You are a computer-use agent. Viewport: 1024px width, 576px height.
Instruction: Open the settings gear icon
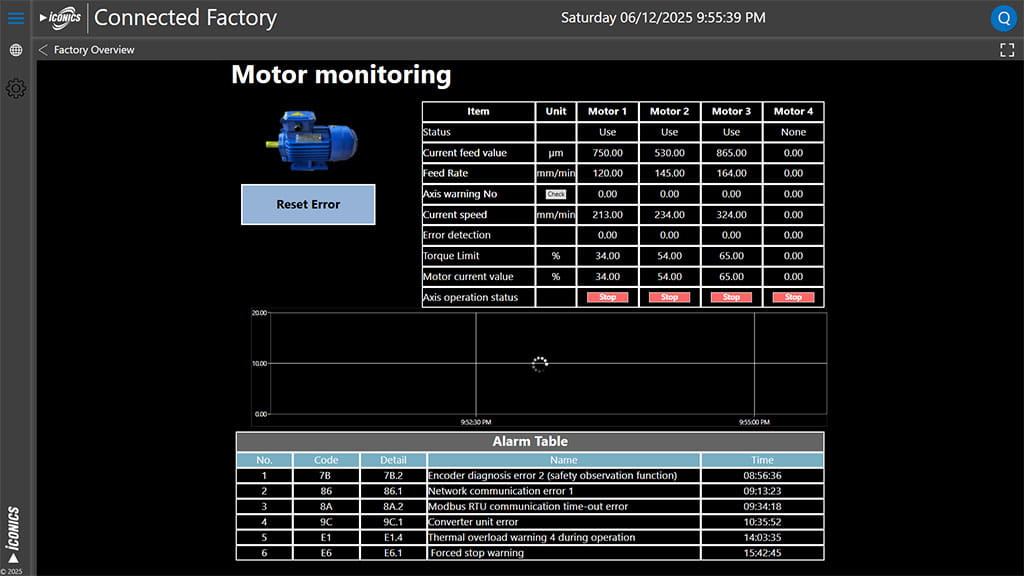(16, 89)
